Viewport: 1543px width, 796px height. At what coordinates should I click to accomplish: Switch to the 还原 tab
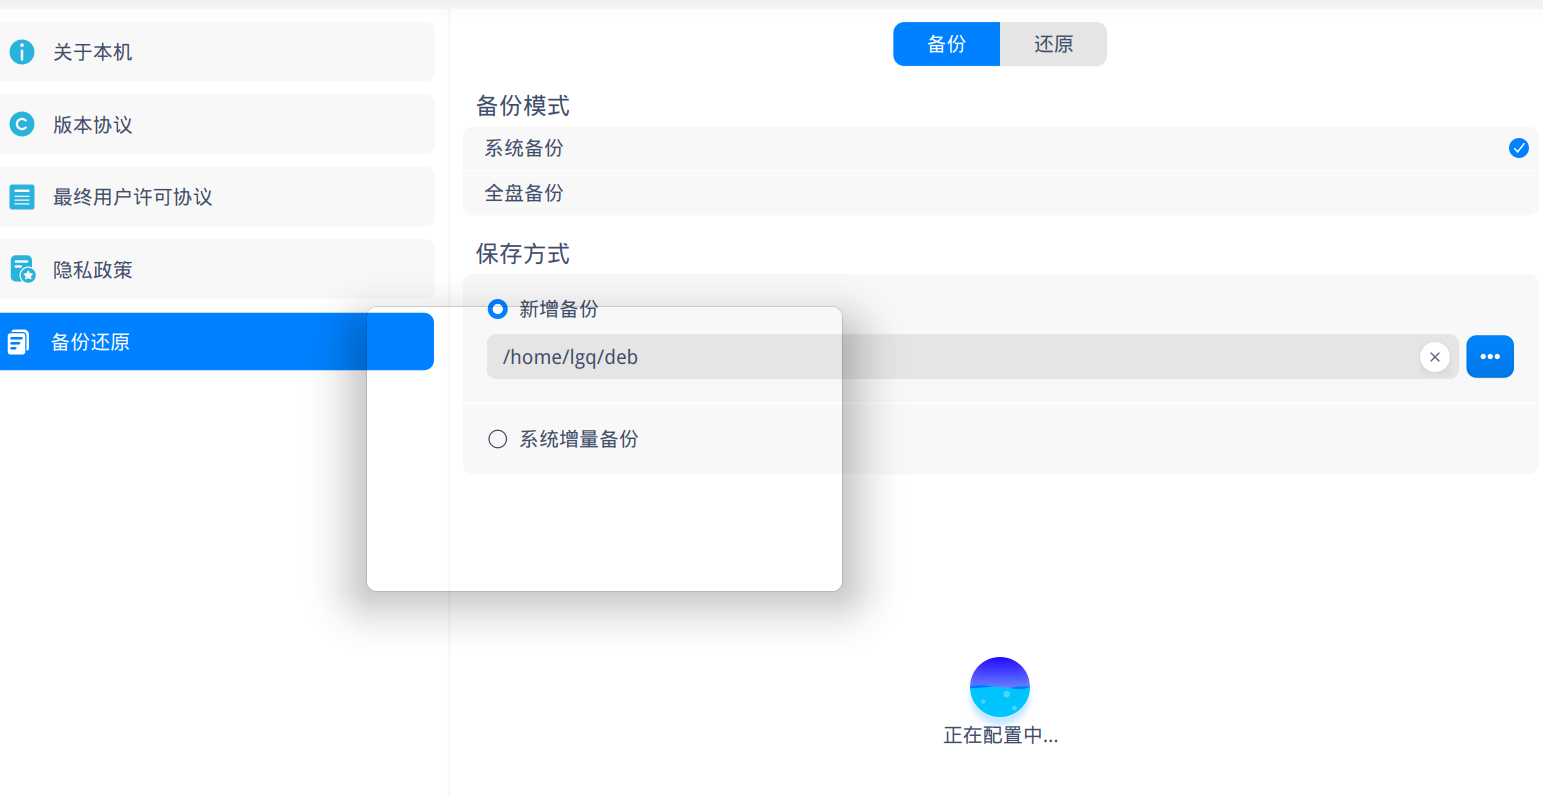click(x=1053, y=44)
